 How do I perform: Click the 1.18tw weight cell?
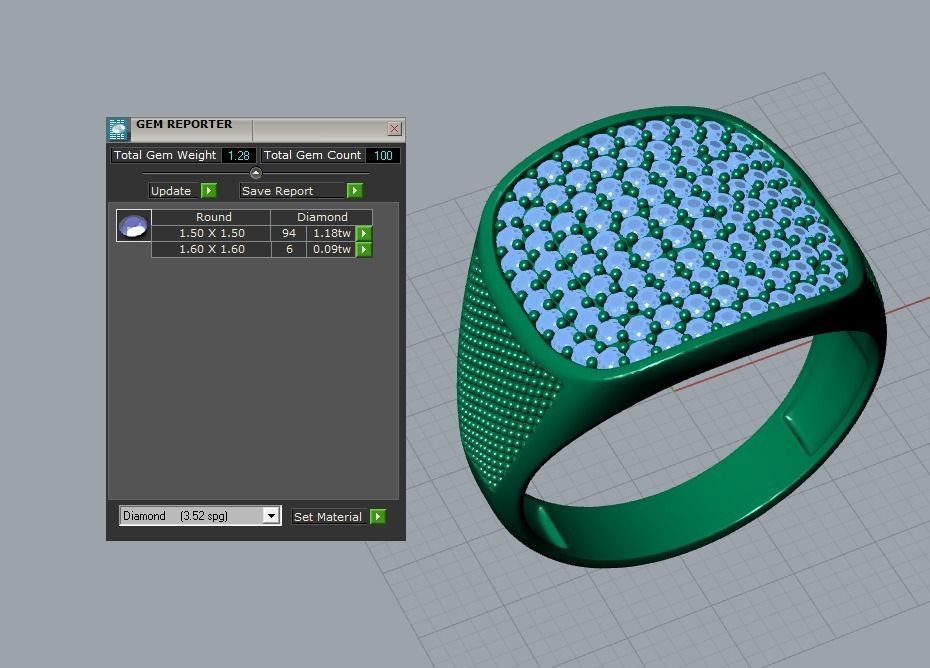tap(332, 233)
